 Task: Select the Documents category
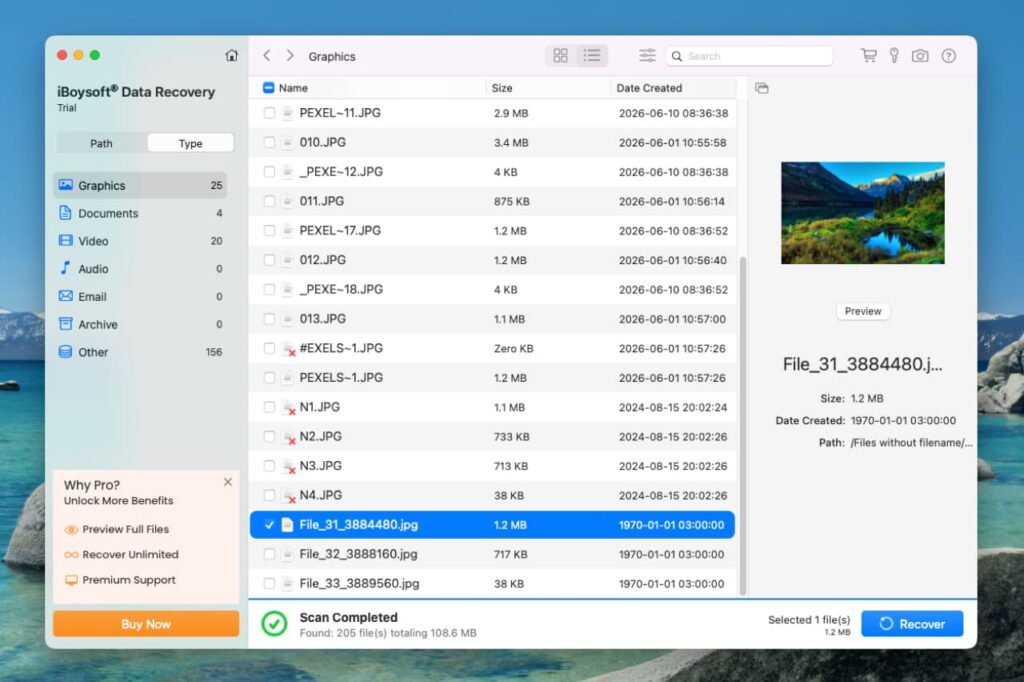[x=140, y=213]
